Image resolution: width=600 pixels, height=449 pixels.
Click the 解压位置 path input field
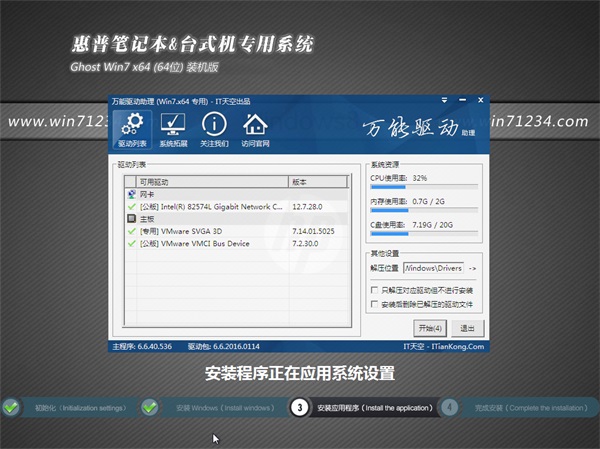point(433,269)
